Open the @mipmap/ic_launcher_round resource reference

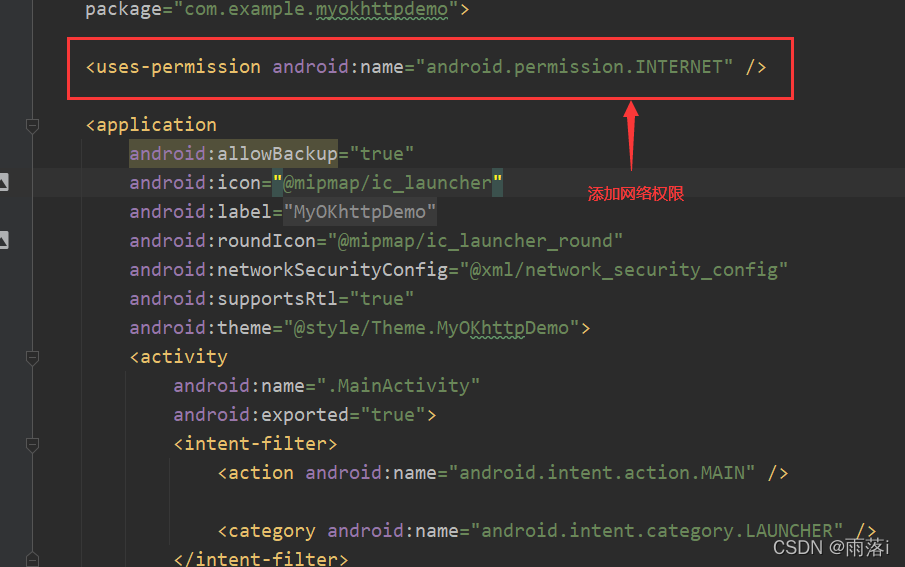(475, 241)
